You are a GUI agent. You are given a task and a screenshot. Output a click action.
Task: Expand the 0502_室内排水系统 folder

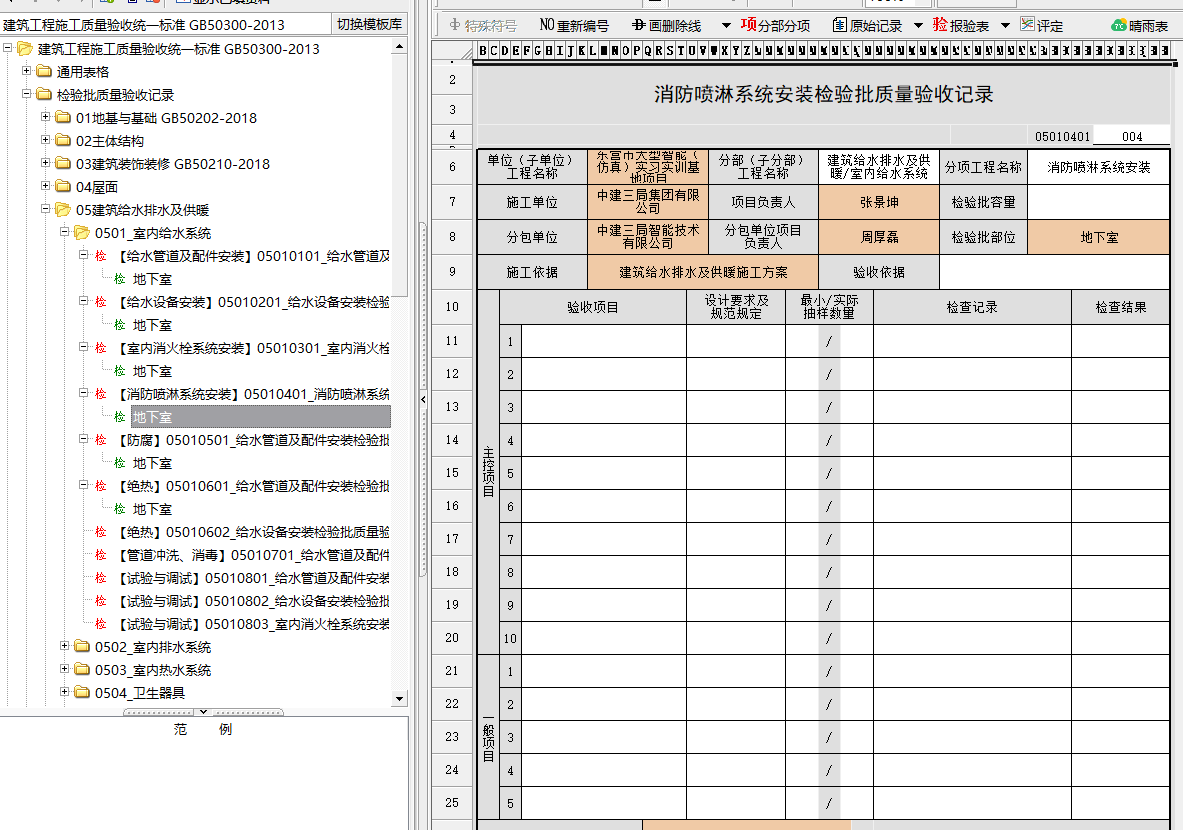pyautogui.click(x=66, y=647)
